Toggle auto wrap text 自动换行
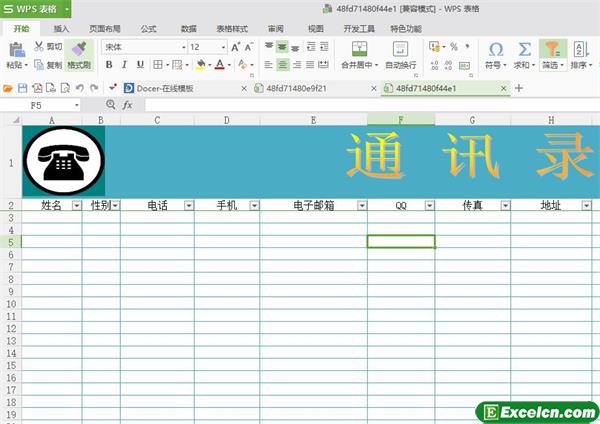Screen dimensions: 600x424 400,55
